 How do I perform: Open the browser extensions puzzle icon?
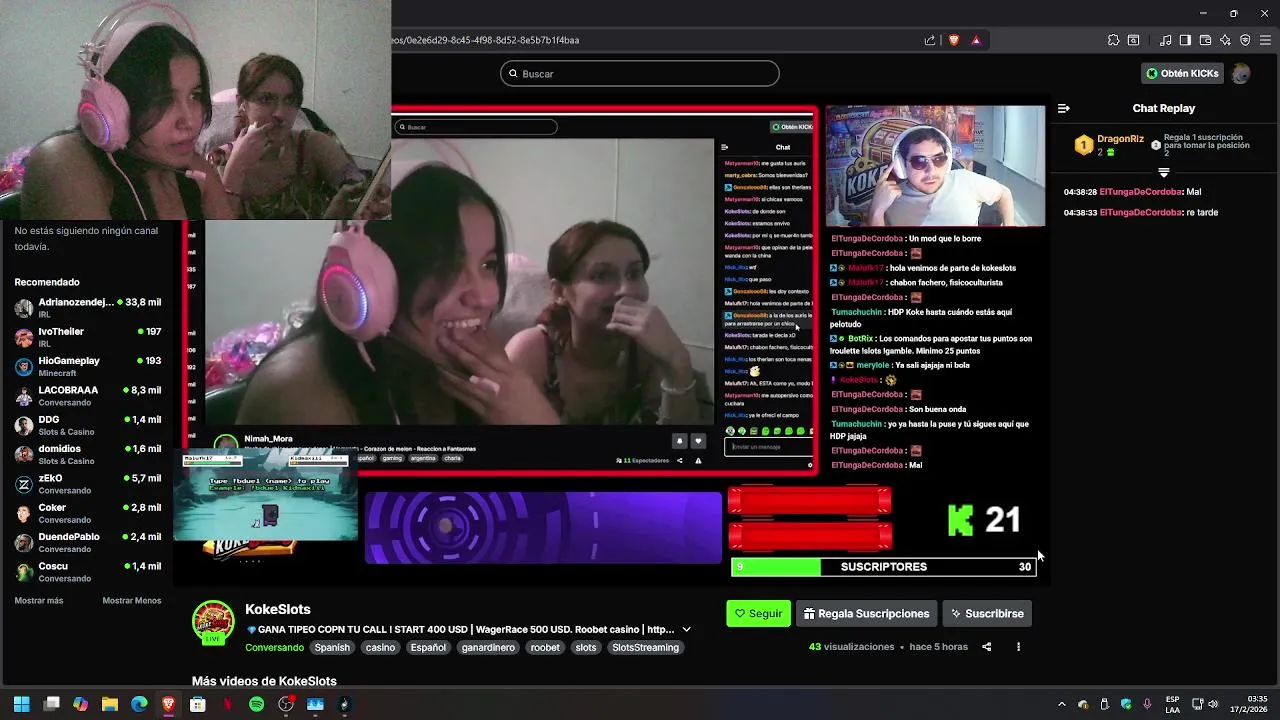tap(1113, 40)
